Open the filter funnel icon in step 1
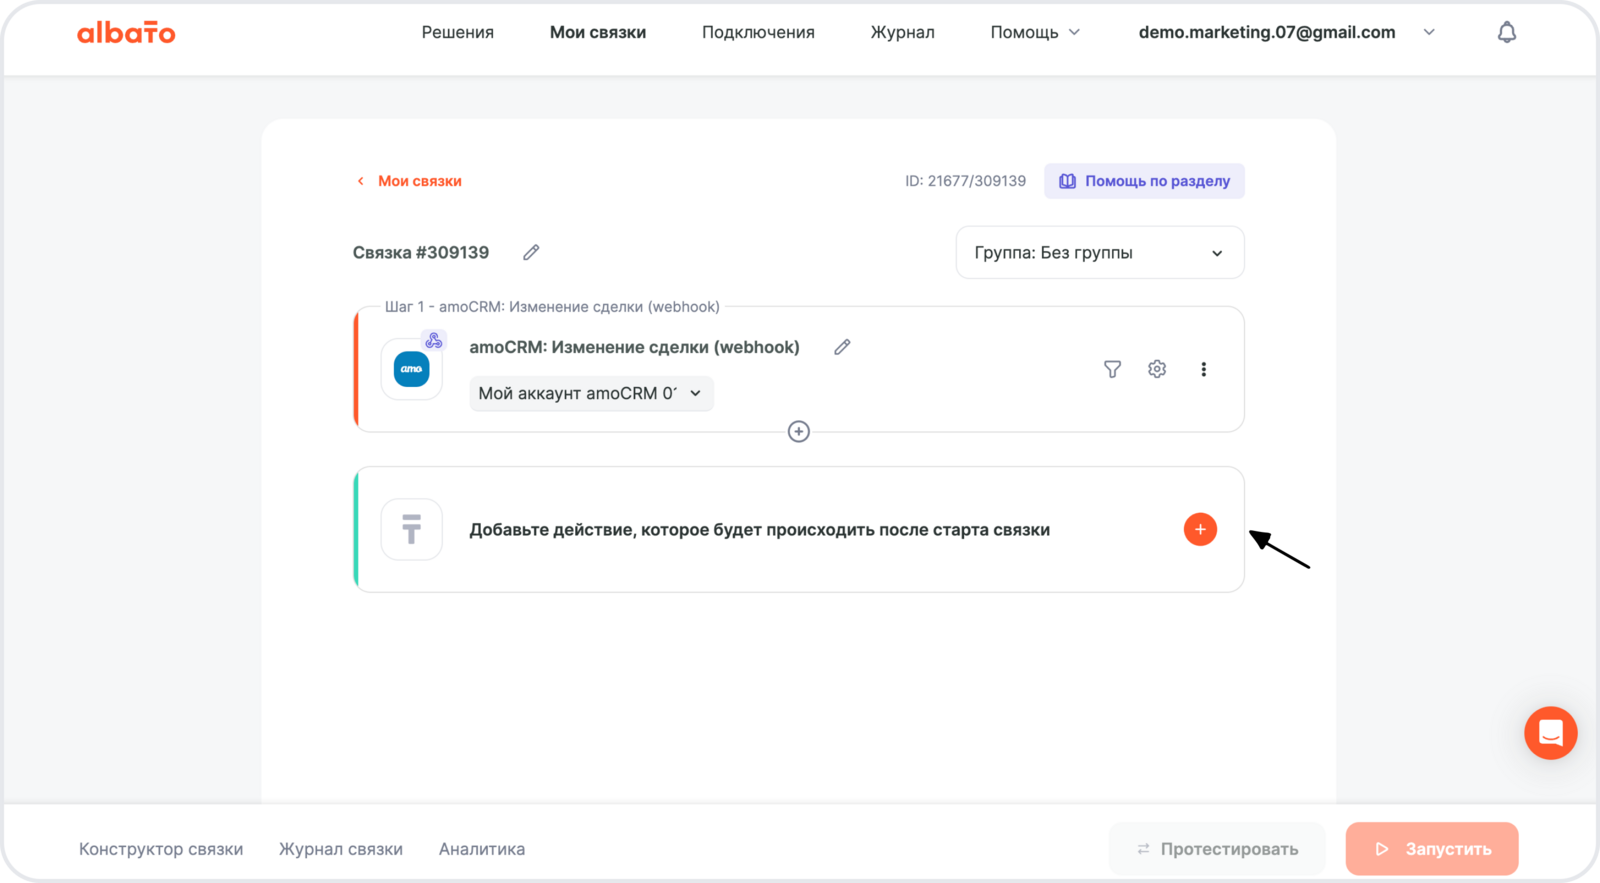1600x883 pixels. click(1112, 369)
